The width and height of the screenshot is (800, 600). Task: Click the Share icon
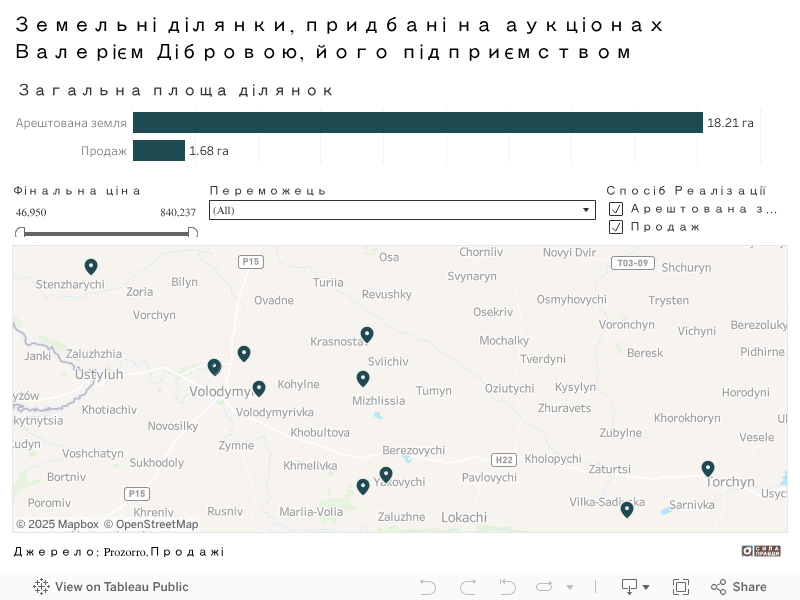718,587
